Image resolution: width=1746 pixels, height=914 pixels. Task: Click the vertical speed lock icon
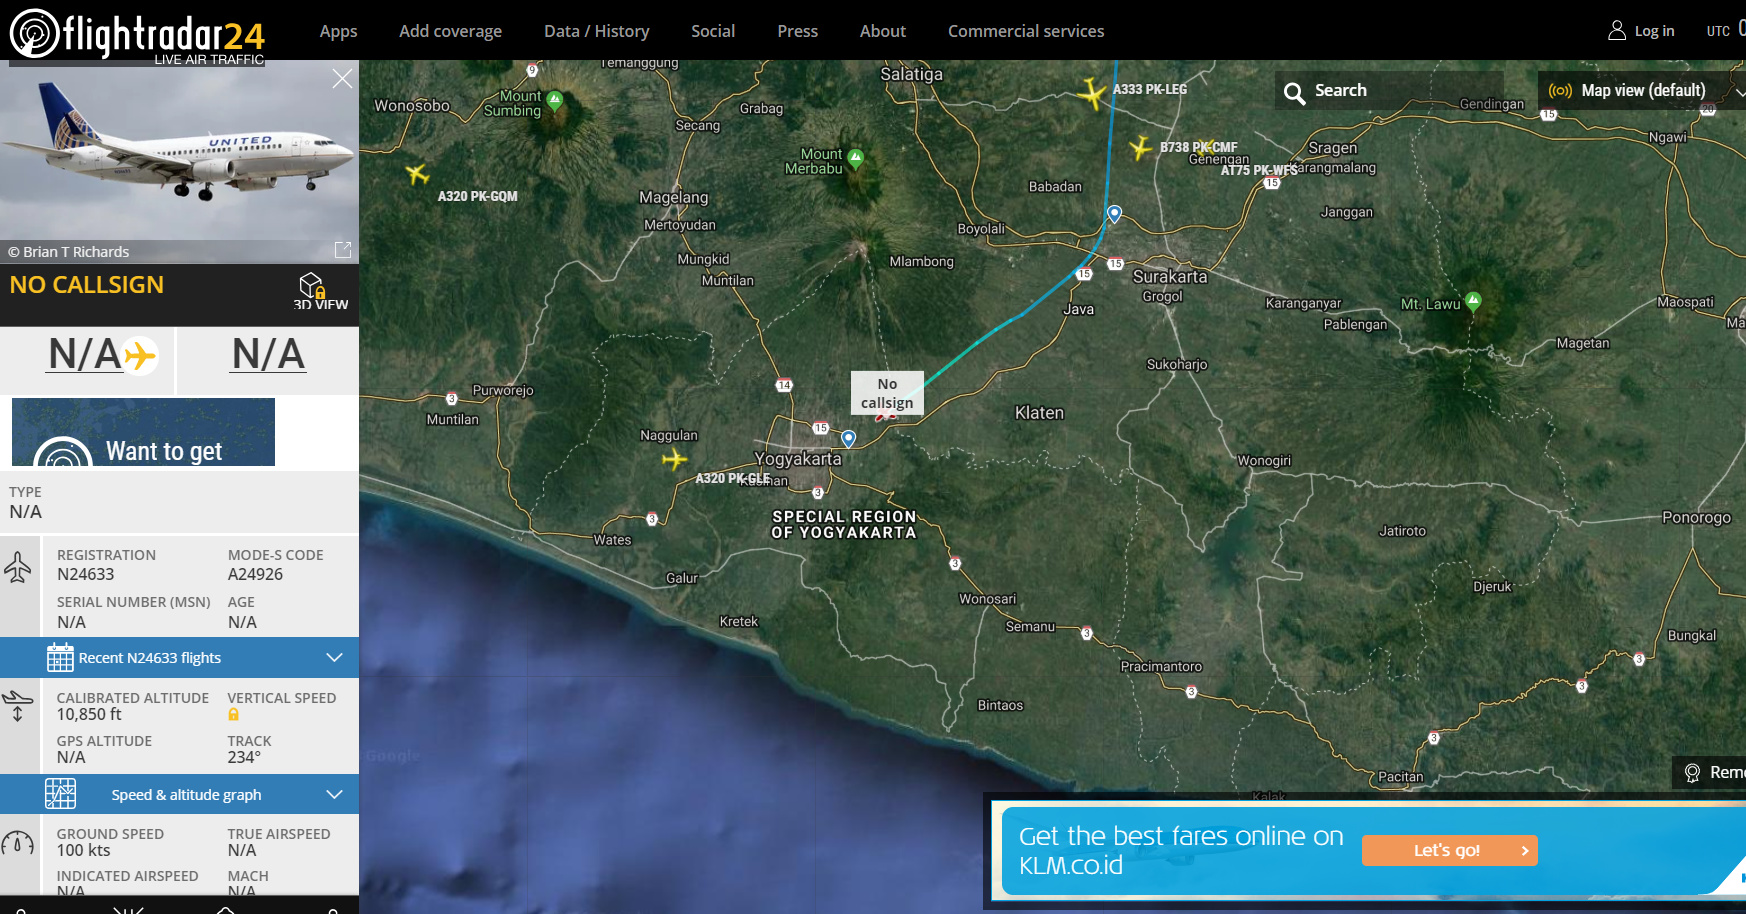pos(234,715)
